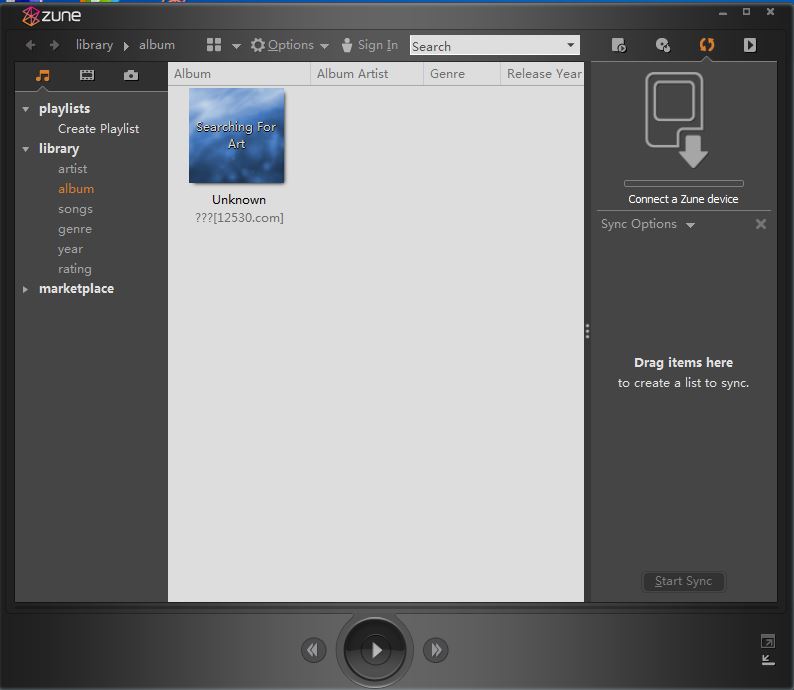Minimize the Zune window
Viewport: 794px width, 690px height.
pyautogui.click(x=723, y=13)
